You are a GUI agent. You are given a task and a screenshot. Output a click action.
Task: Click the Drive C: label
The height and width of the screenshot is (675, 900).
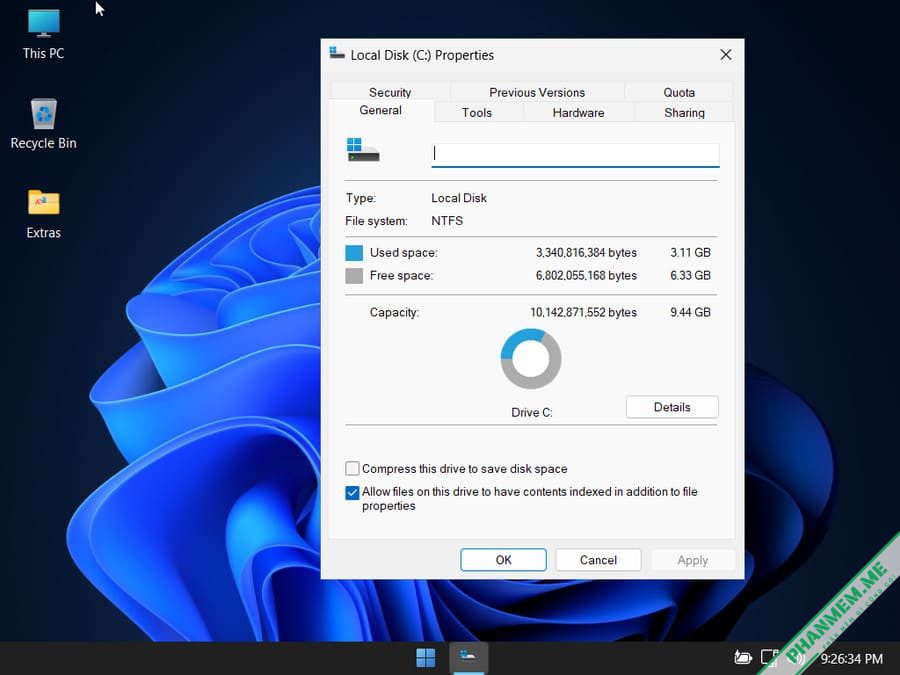(532, 412)
